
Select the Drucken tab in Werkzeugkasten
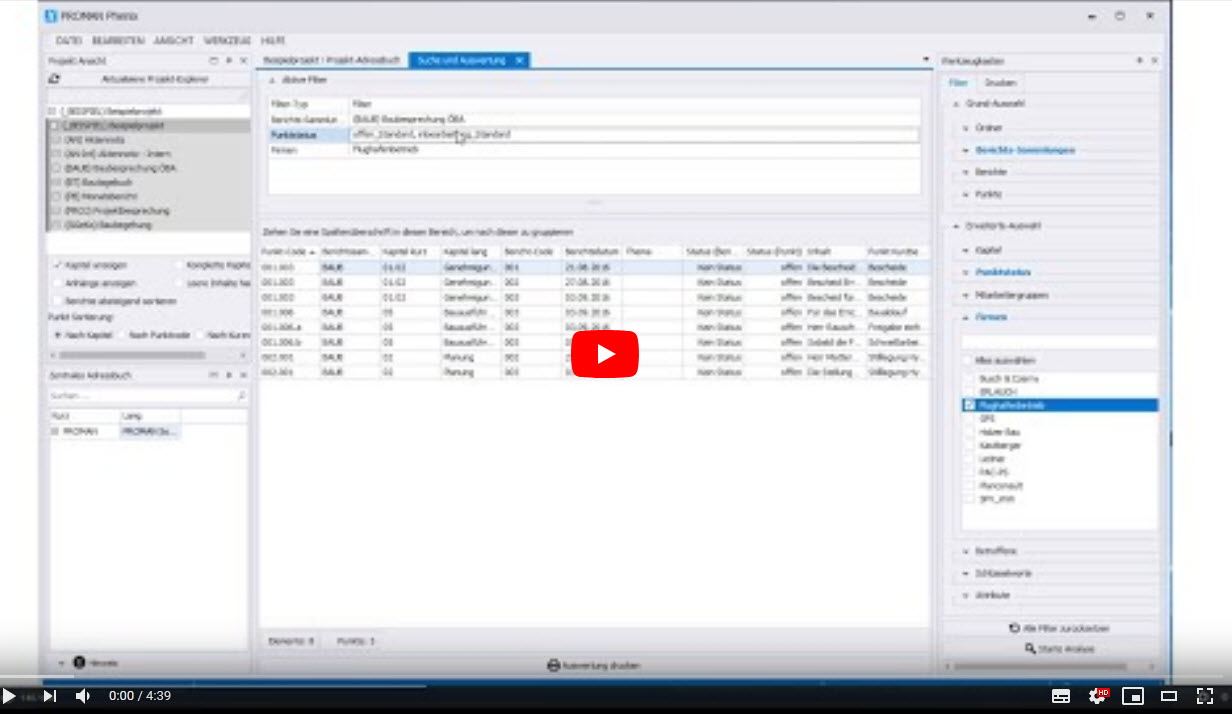pos(1000,83)
